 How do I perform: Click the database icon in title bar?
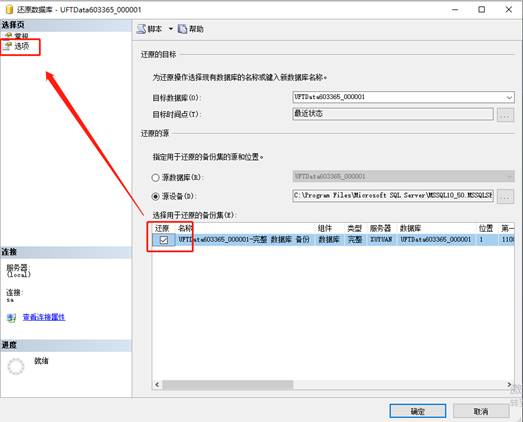pyautogui.click(x=9, y=10)
